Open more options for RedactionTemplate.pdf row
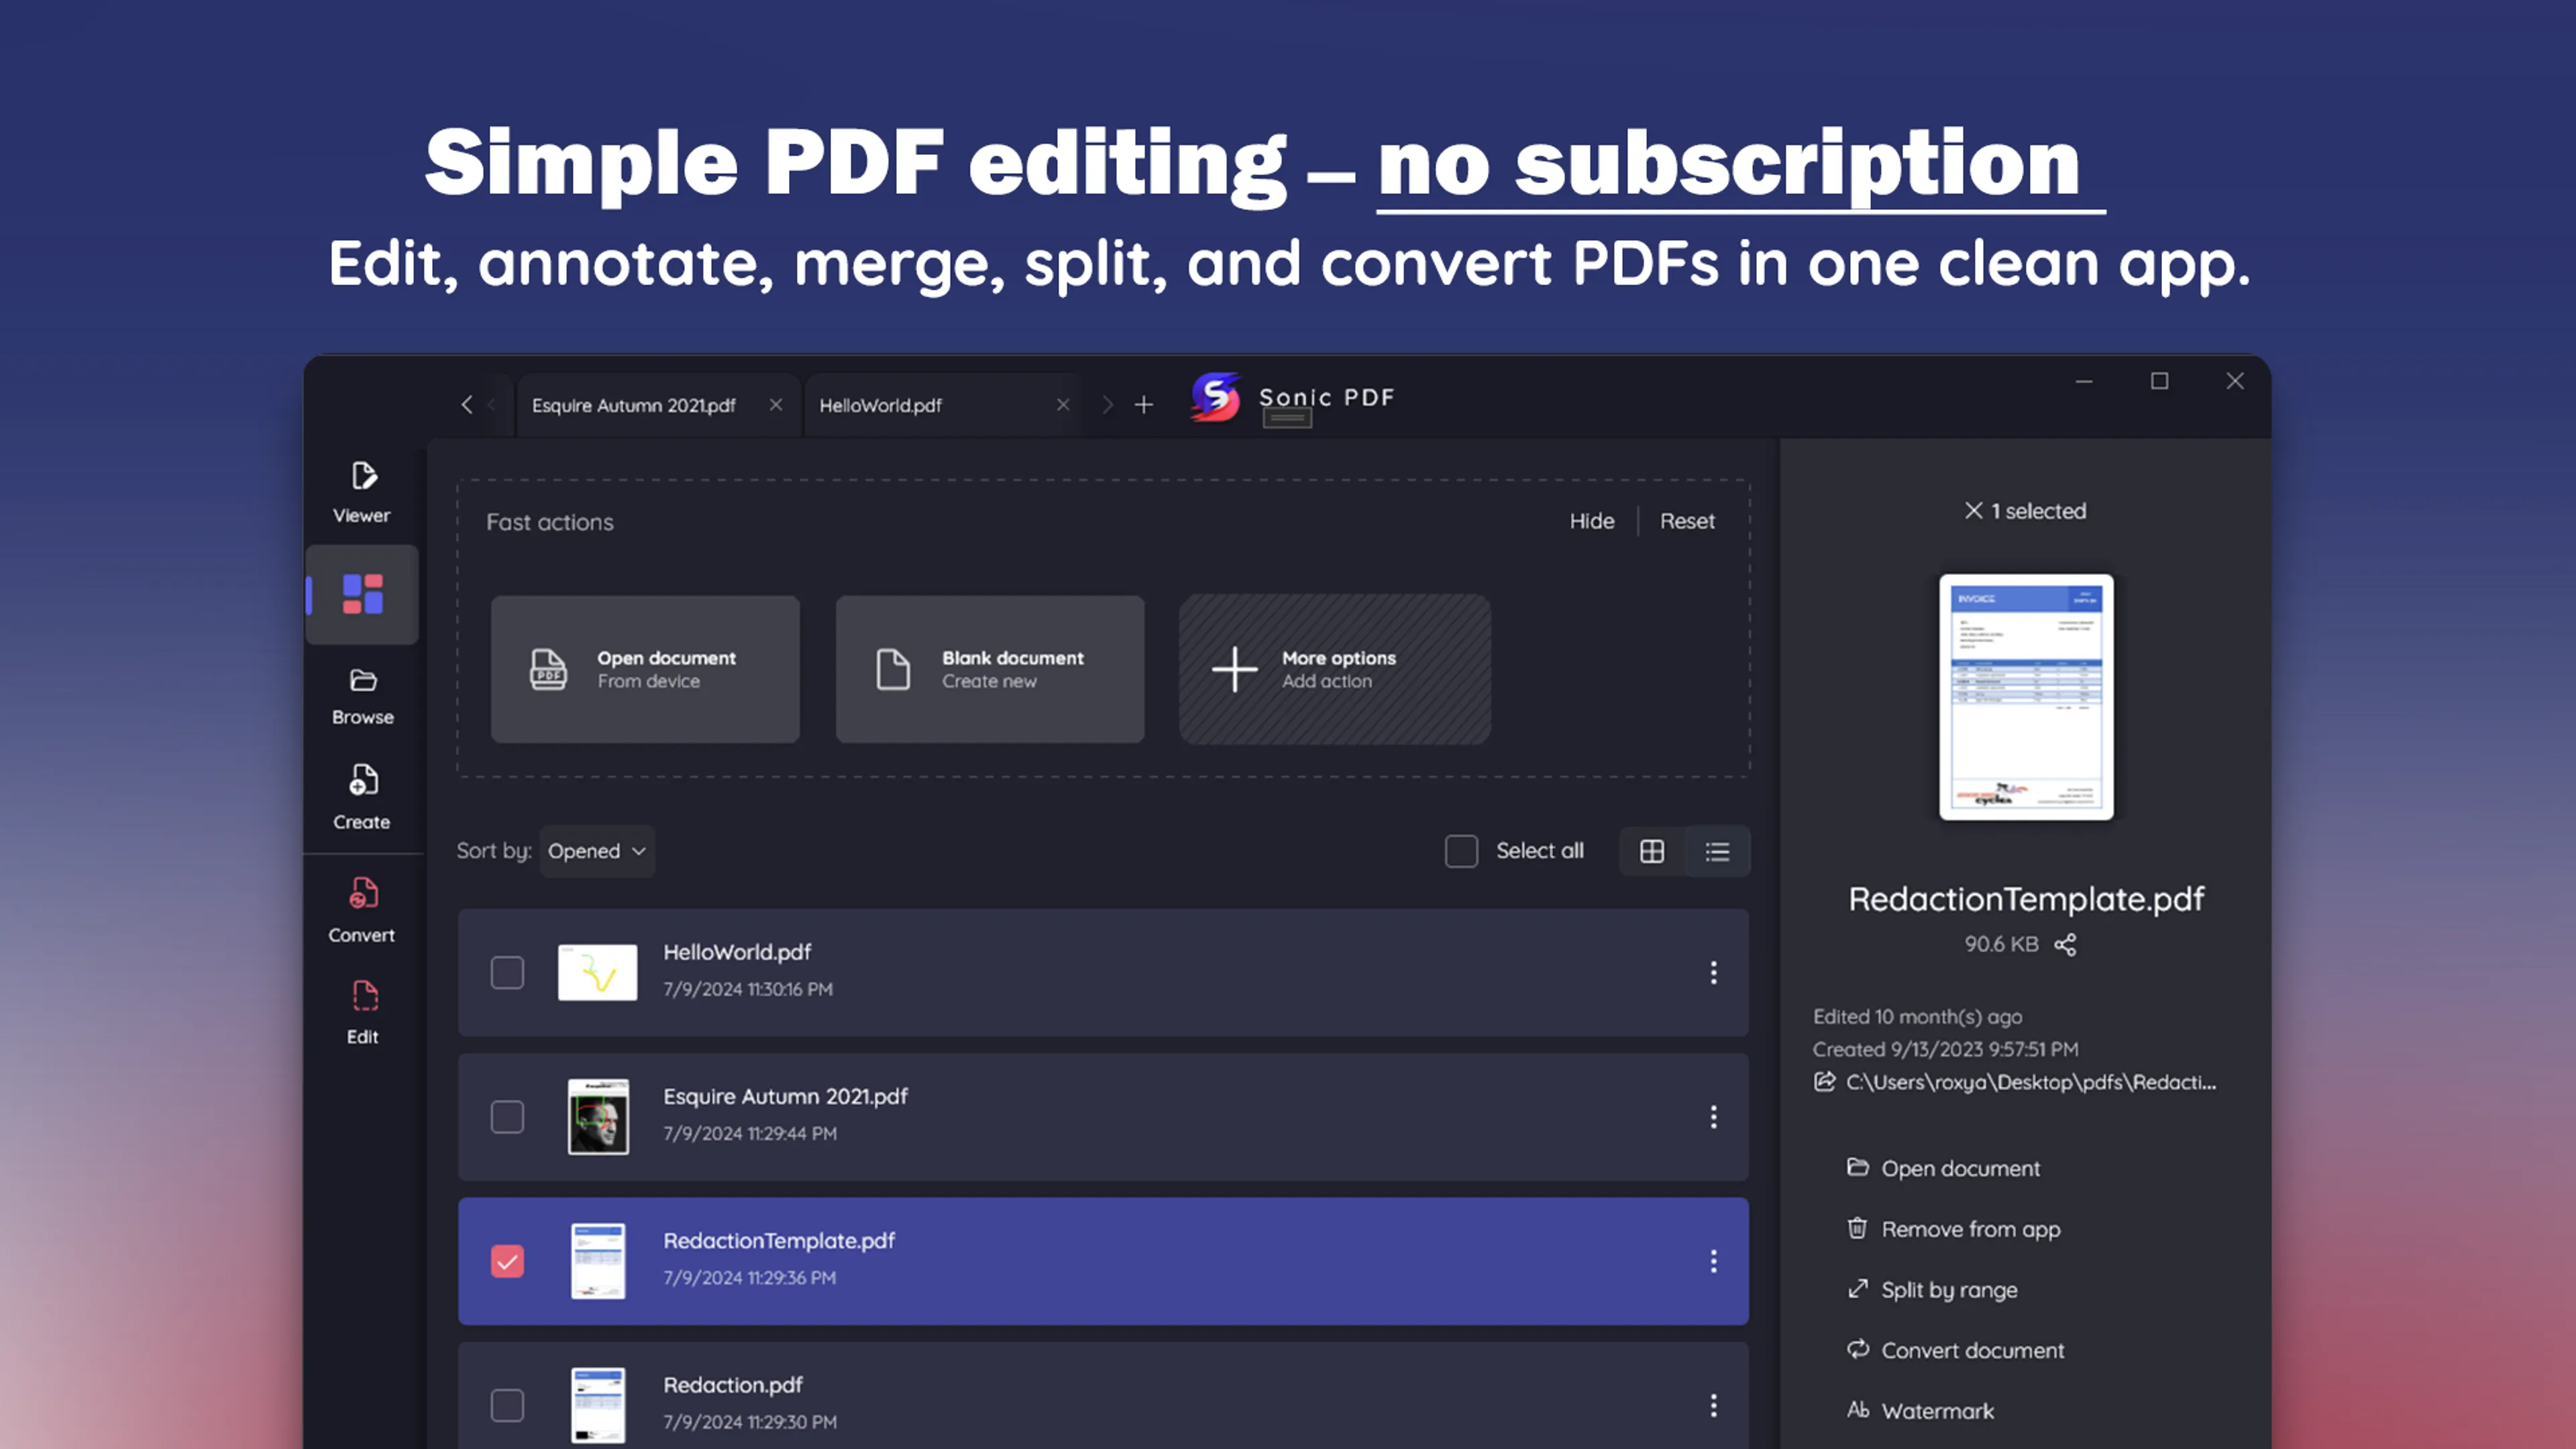This screenshot has height=1449, width=2576. point(1713,1261)
